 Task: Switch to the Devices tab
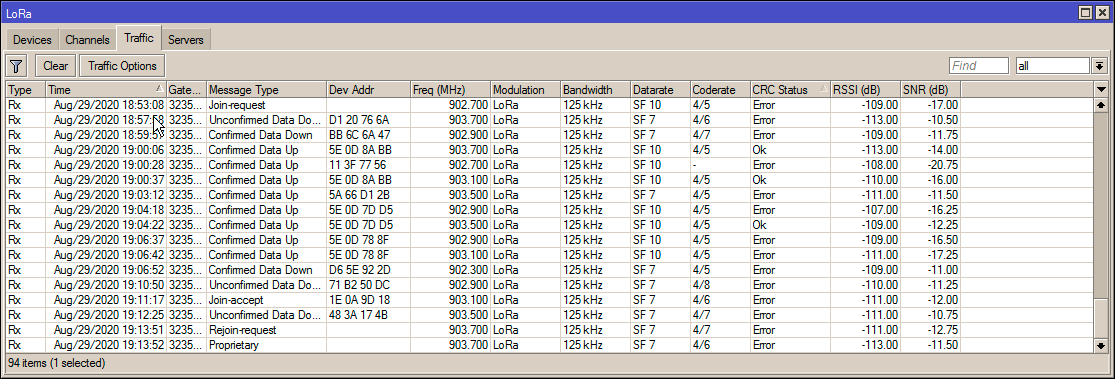32,40
